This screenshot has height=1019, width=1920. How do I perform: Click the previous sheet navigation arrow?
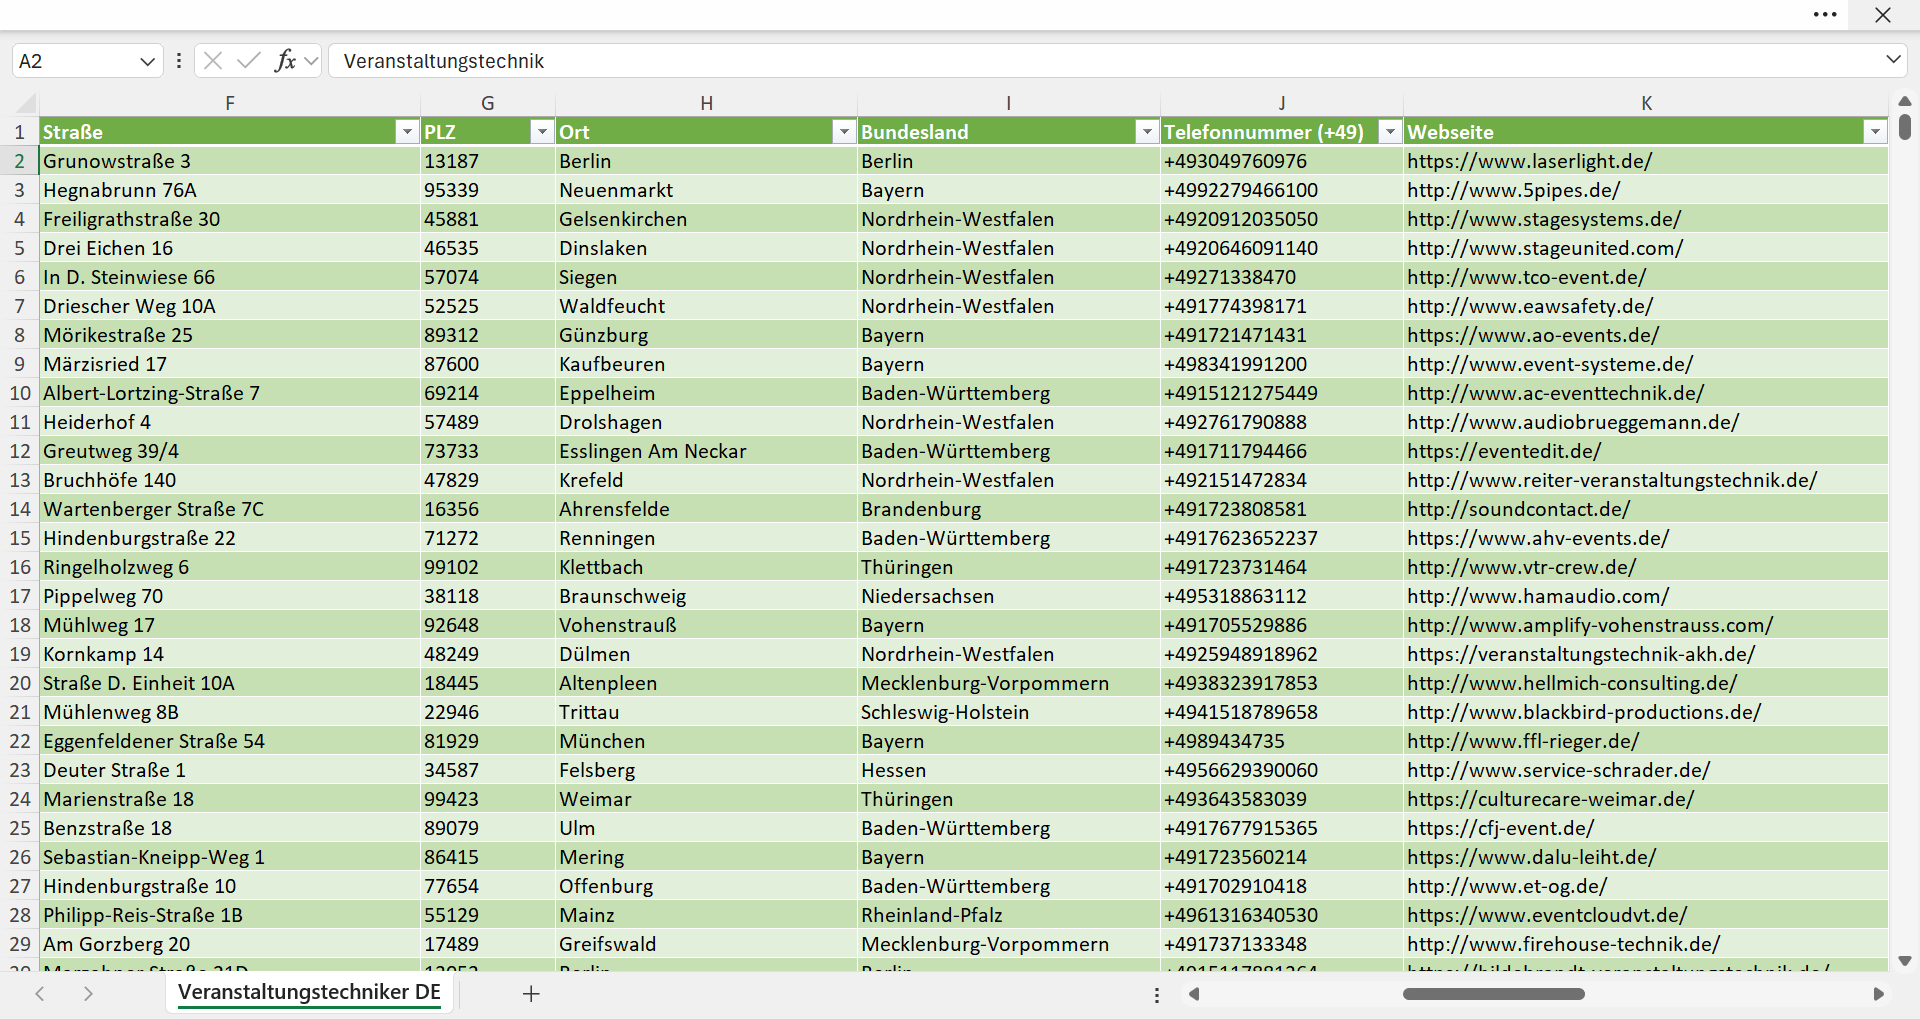point(40,993)
